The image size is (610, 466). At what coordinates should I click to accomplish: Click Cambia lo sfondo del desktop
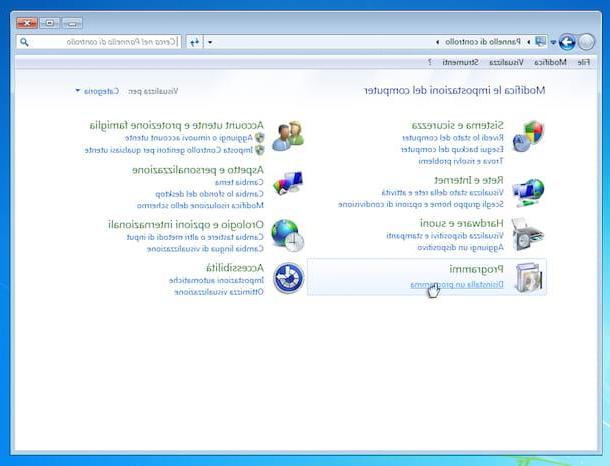coord(209,194)
